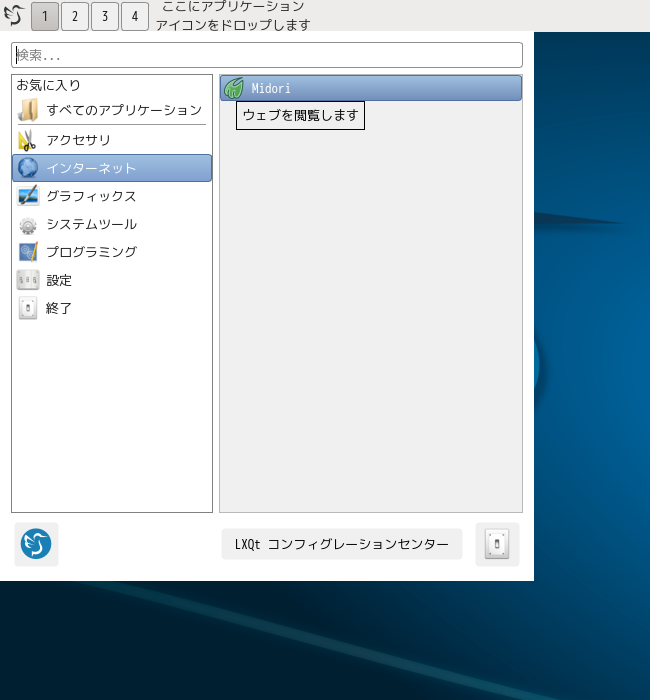Click the painting icon for グラフィックス

[x=28, y=196]
